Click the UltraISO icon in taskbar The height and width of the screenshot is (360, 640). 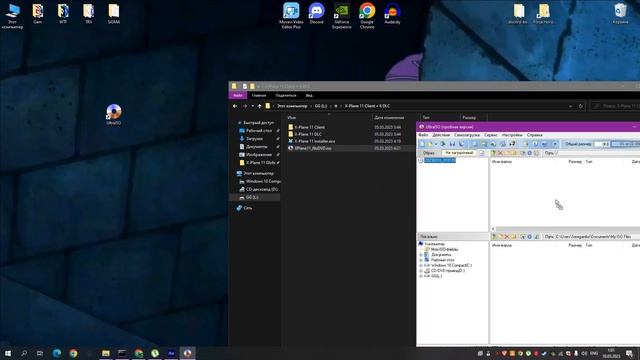pyautogui.click(x=187, y=353)
